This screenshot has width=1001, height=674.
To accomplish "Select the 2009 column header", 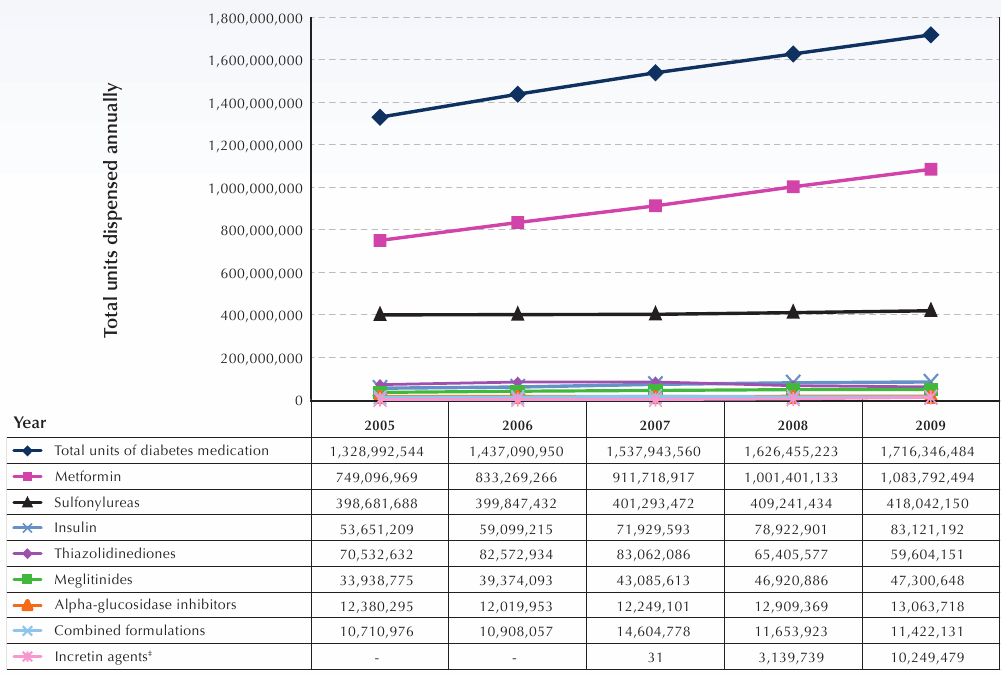I will coord(930,424).
